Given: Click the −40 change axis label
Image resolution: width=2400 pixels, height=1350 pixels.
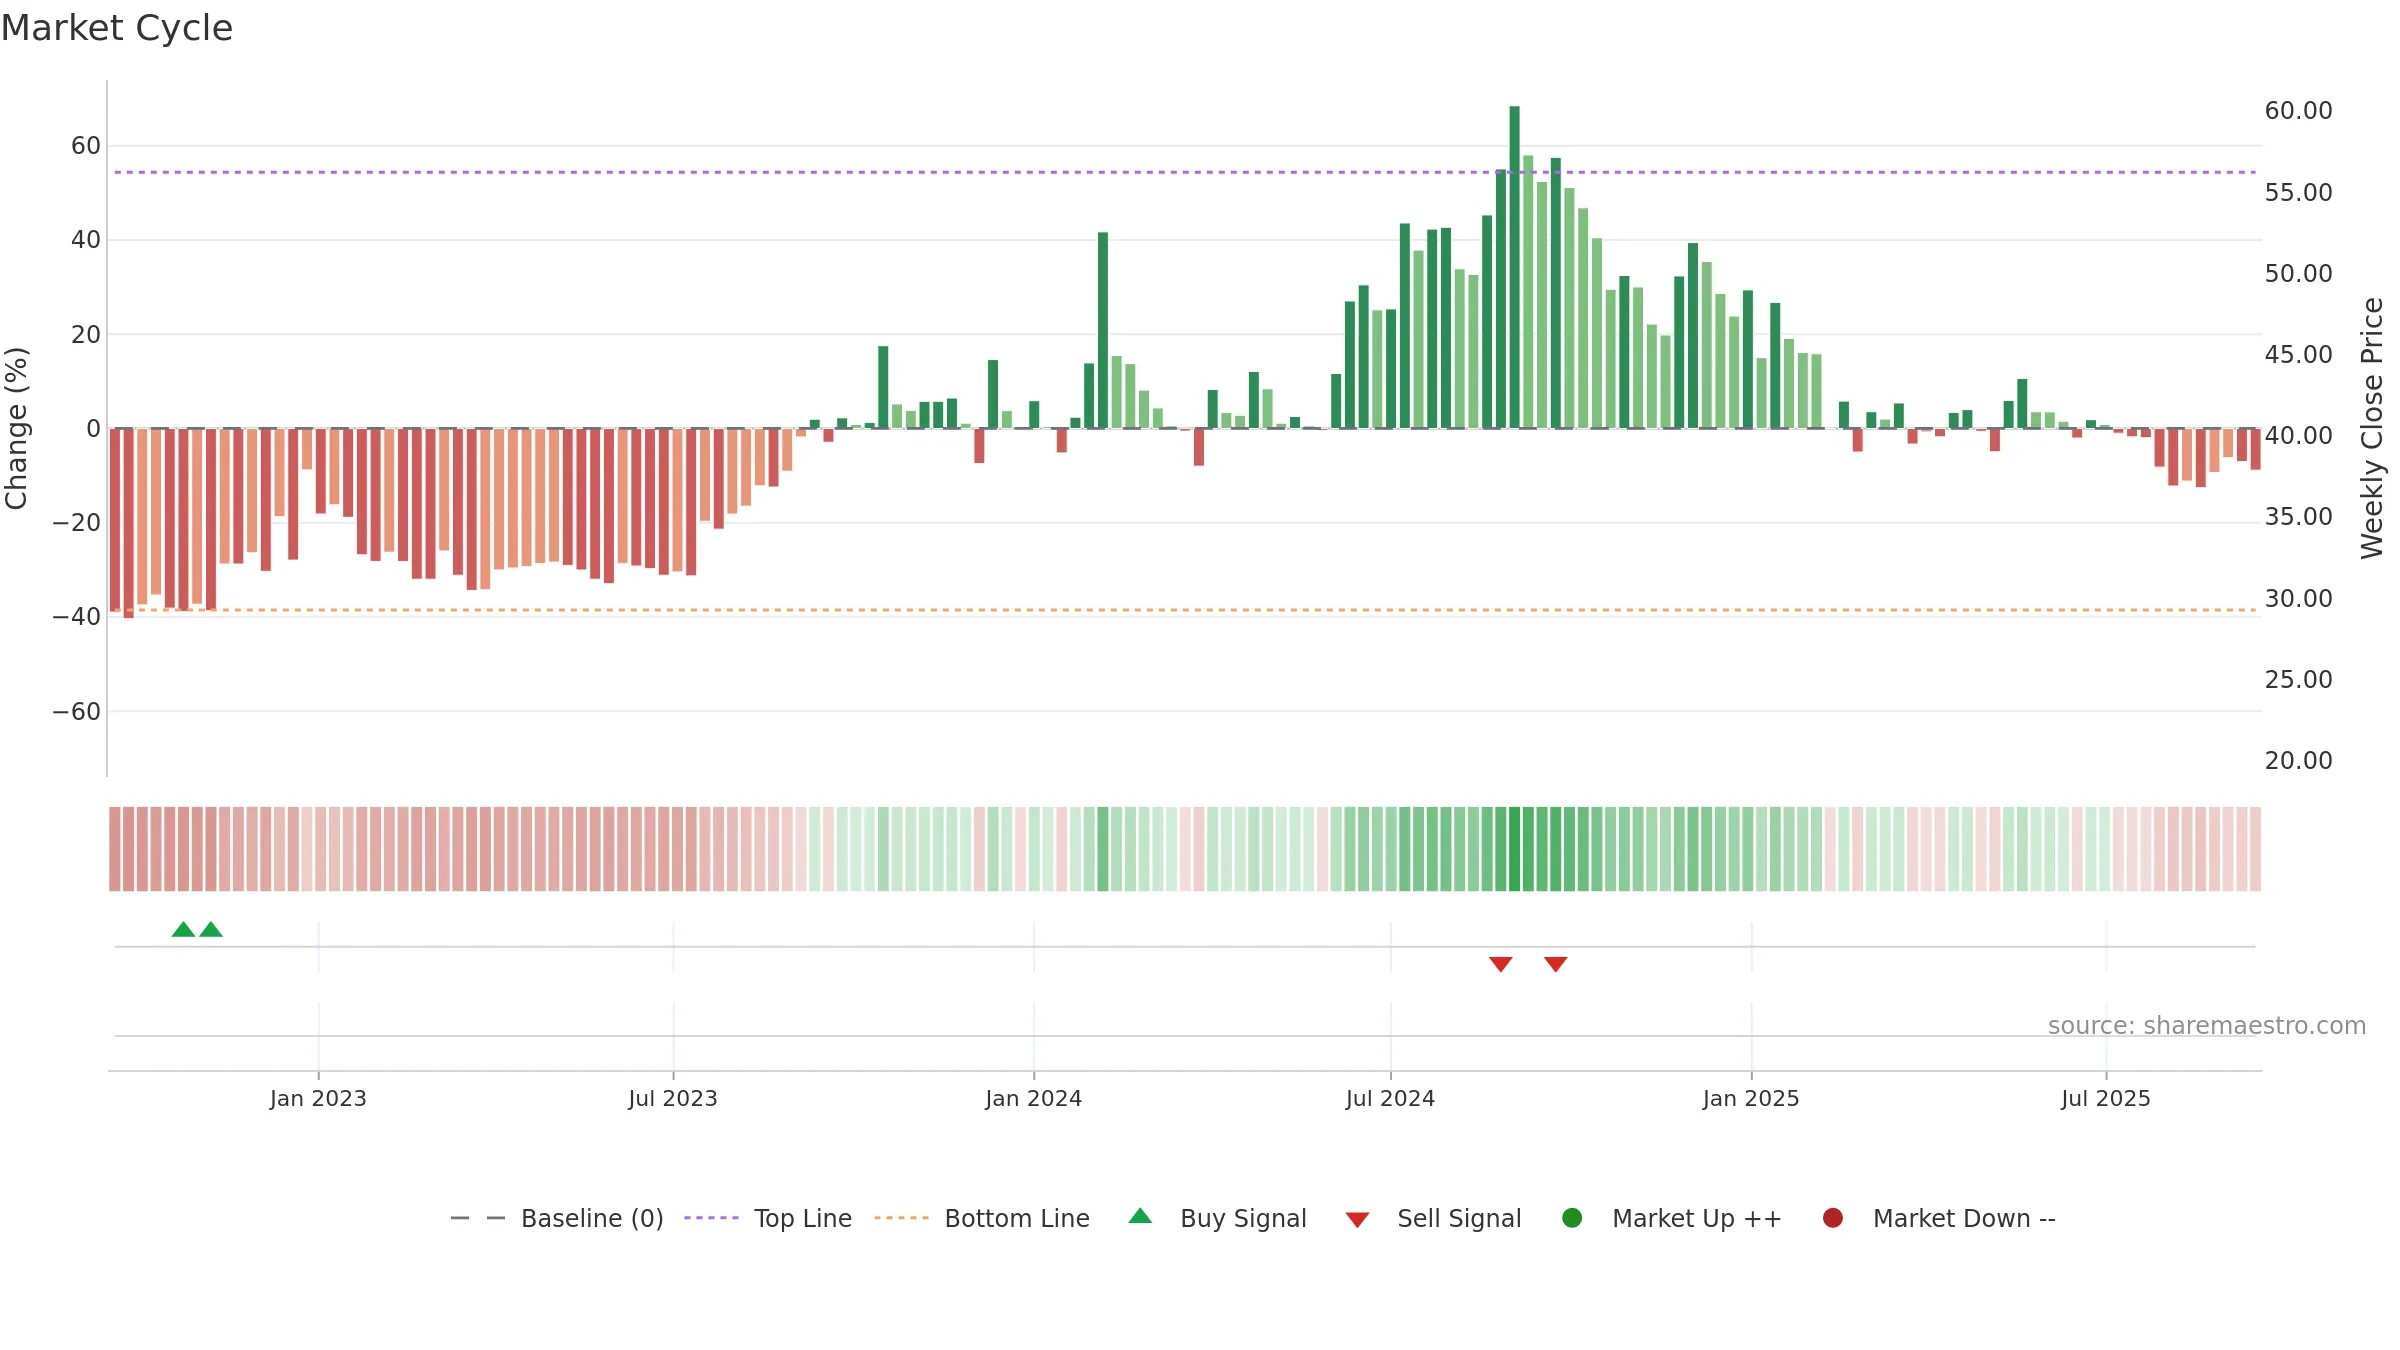Looking at the screenshot, I should point(77,617).
